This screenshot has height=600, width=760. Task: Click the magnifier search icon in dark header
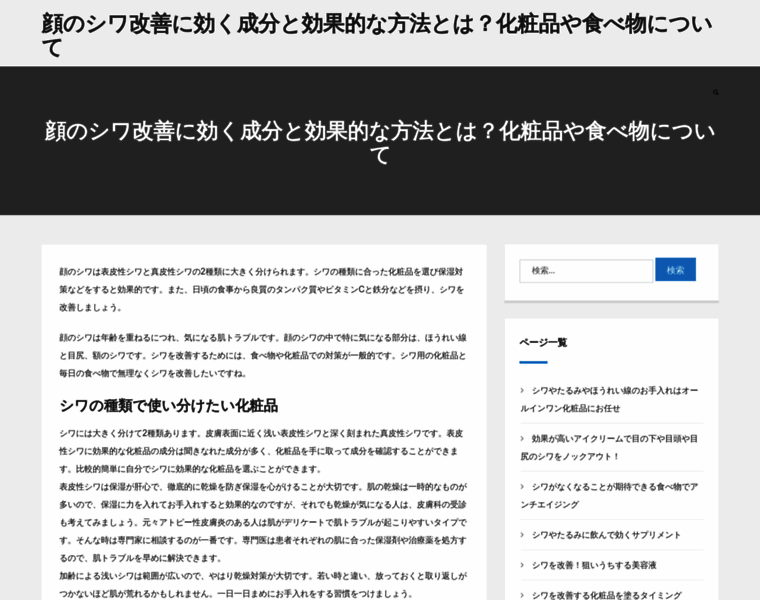[x=715, y=92]
